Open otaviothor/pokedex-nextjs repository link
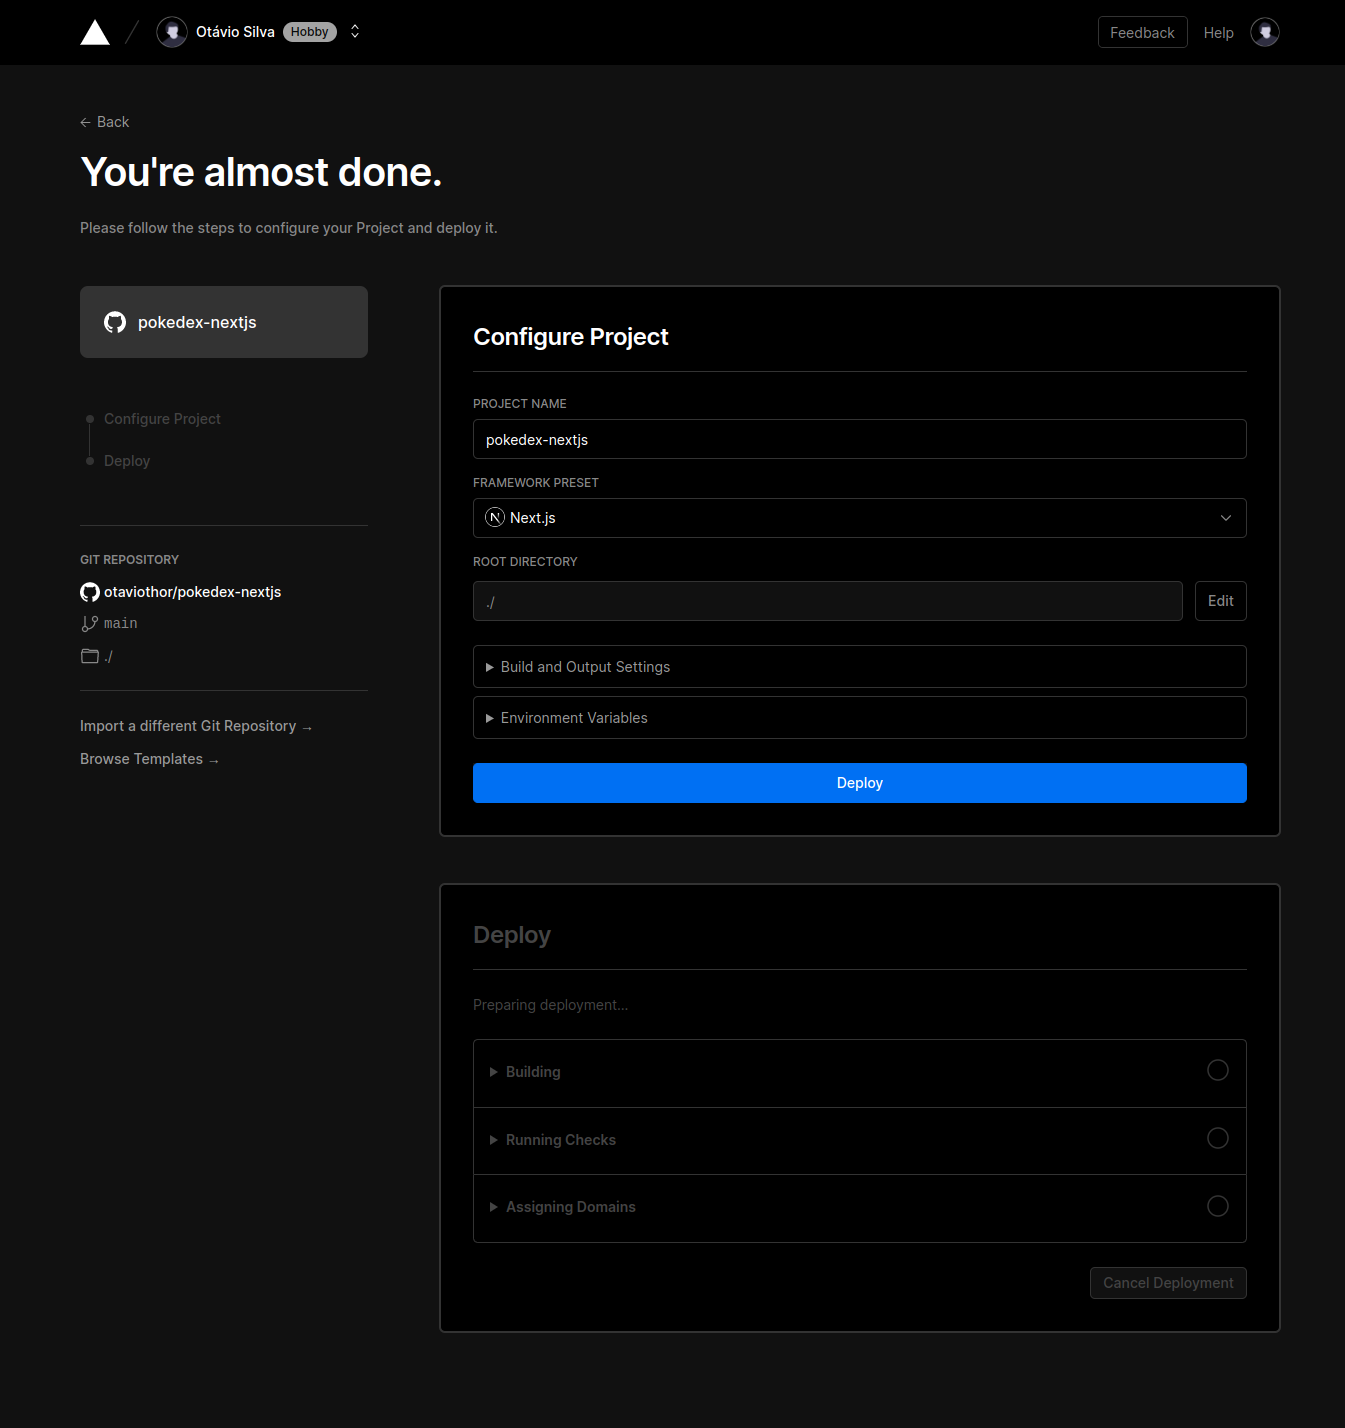 192,592
